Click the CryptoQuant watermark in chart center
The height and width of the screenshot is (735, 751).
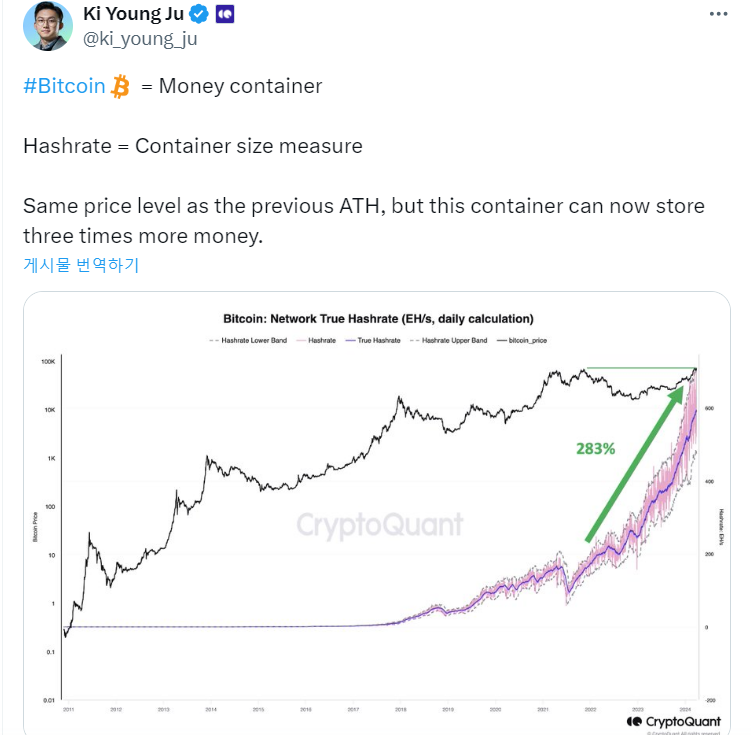[x=379, y=524]
